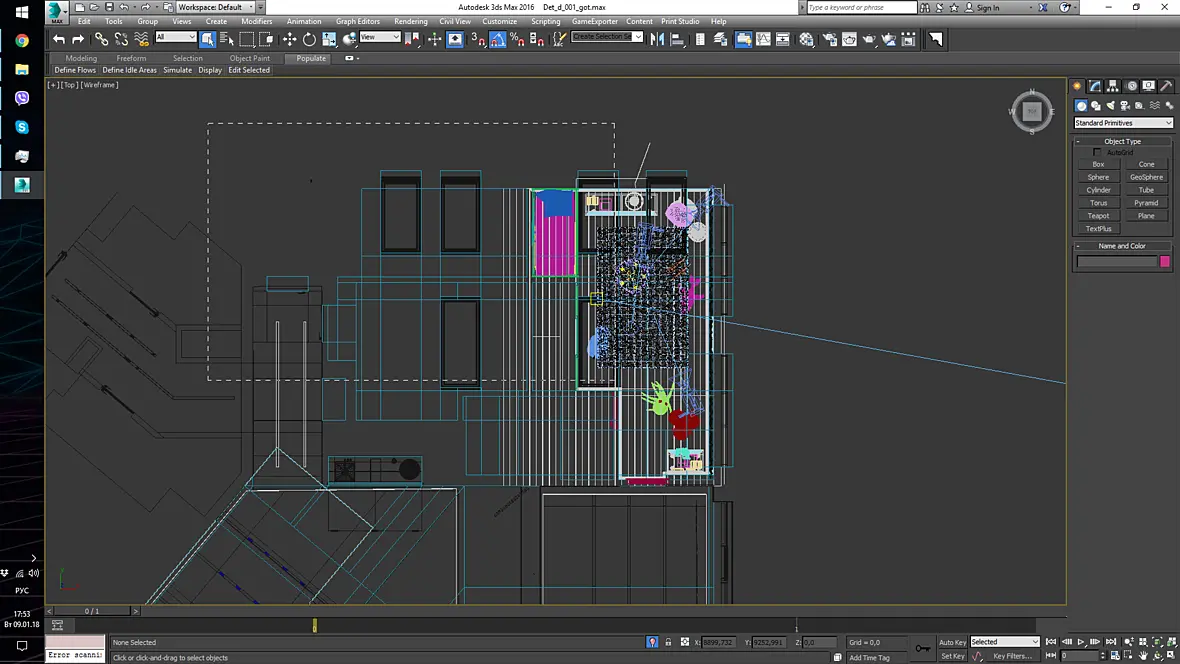The height and width of the screenshot is (664, 1180).
Task: Activate the Select and Rotate tool
Action: [309, 39]
